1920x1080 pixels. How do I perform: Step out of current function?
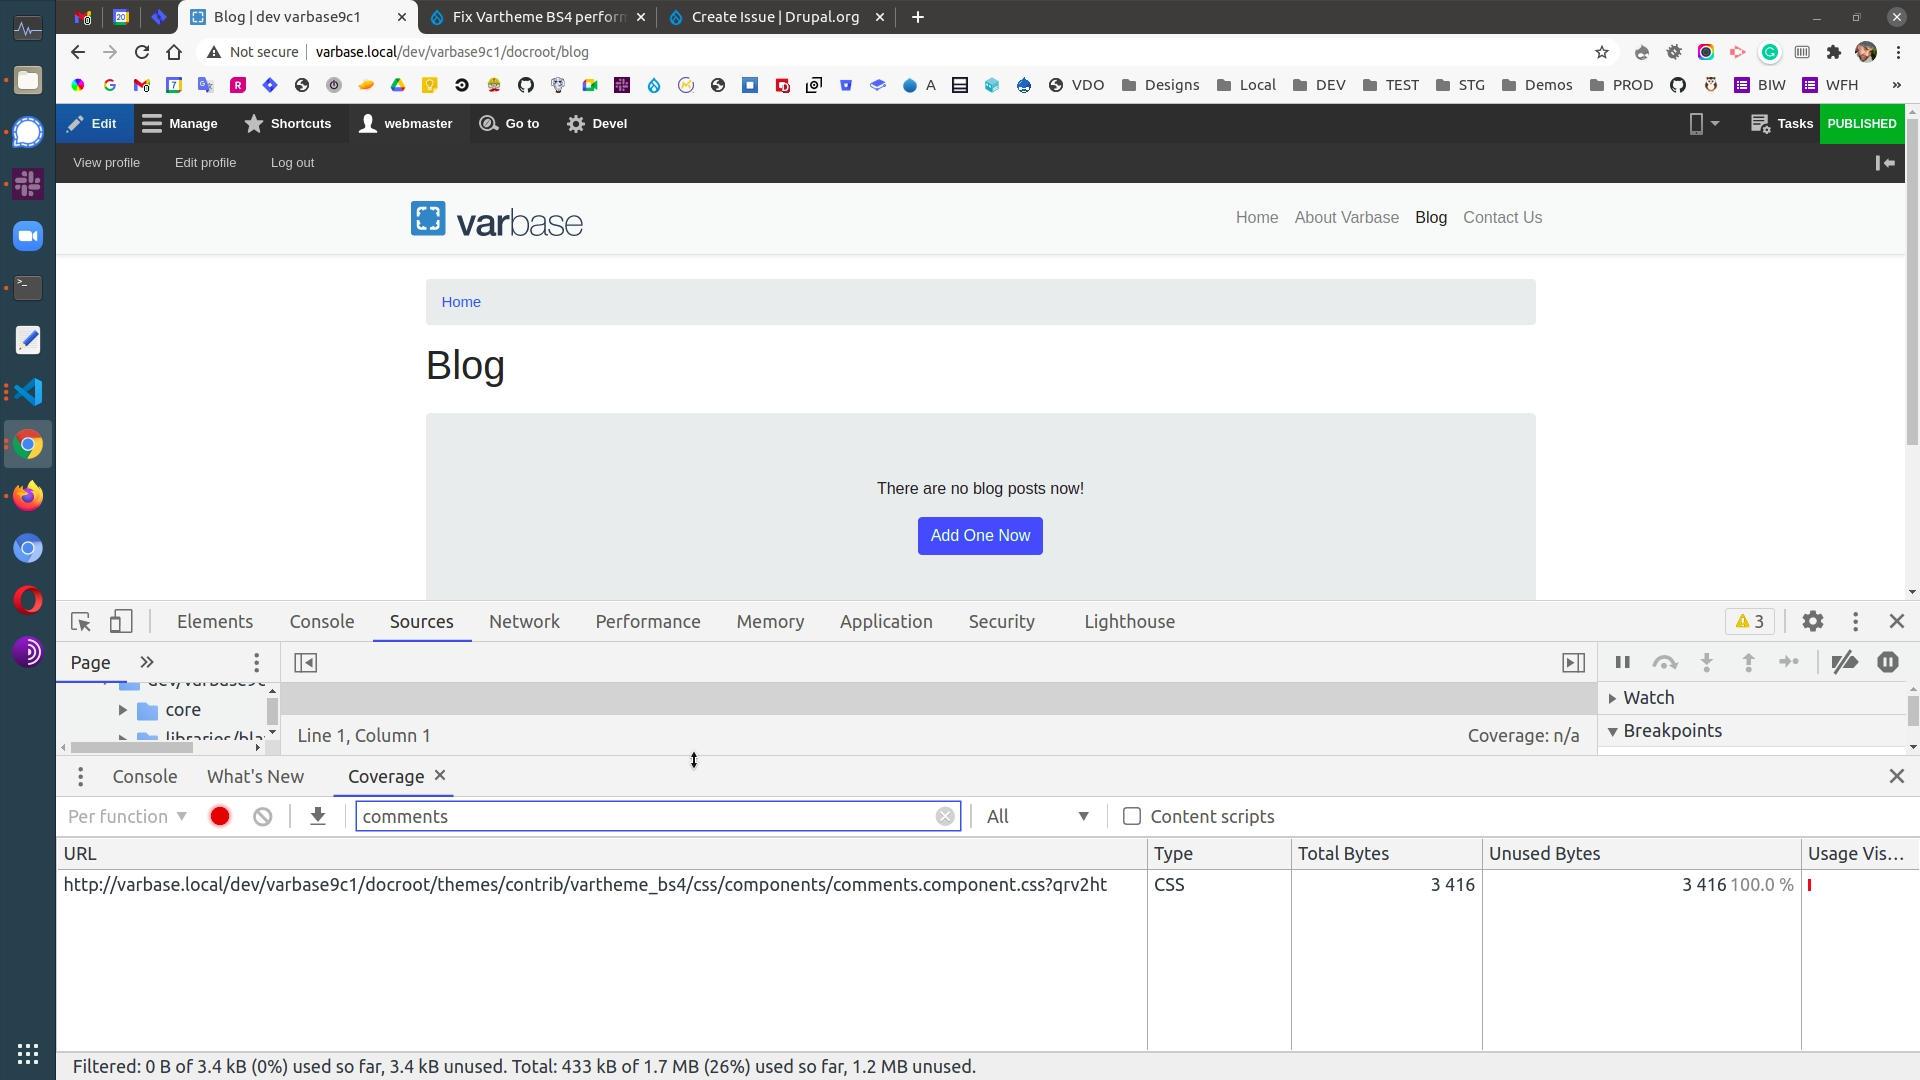coord(1748,662)
